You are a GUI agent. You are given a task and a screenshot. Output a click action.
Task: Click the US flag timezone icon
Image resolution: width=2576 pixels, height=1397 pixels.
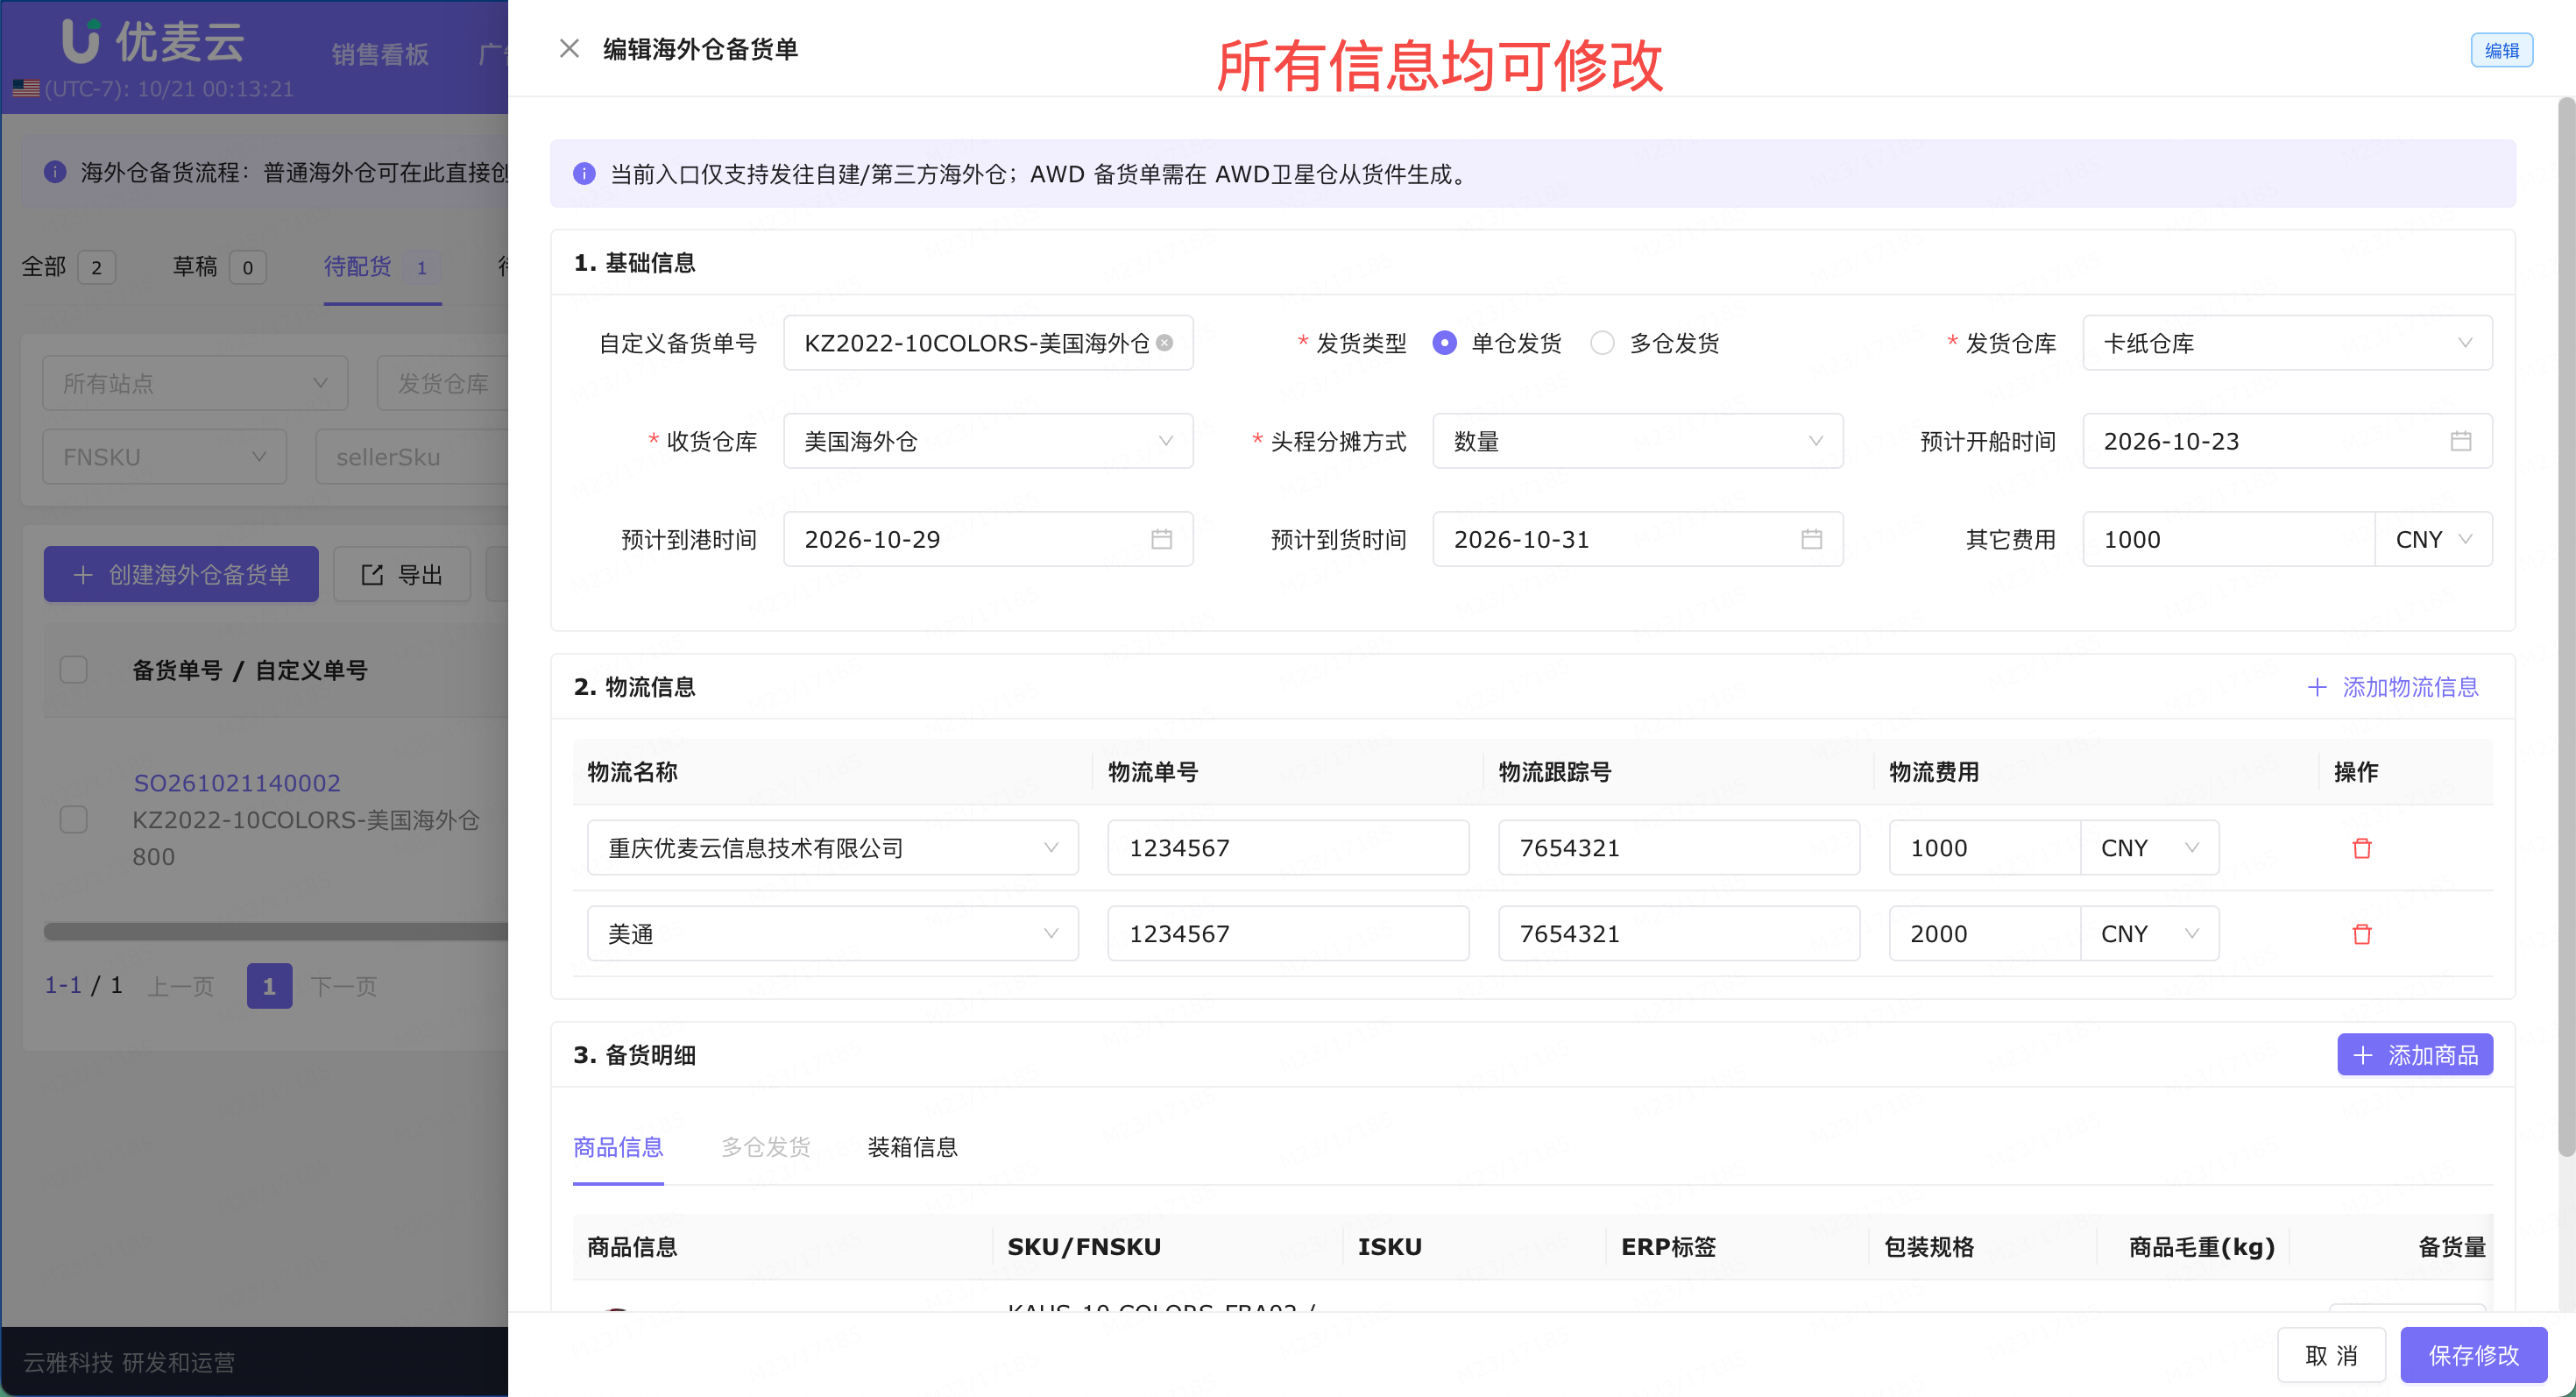[x=26, y=89]
